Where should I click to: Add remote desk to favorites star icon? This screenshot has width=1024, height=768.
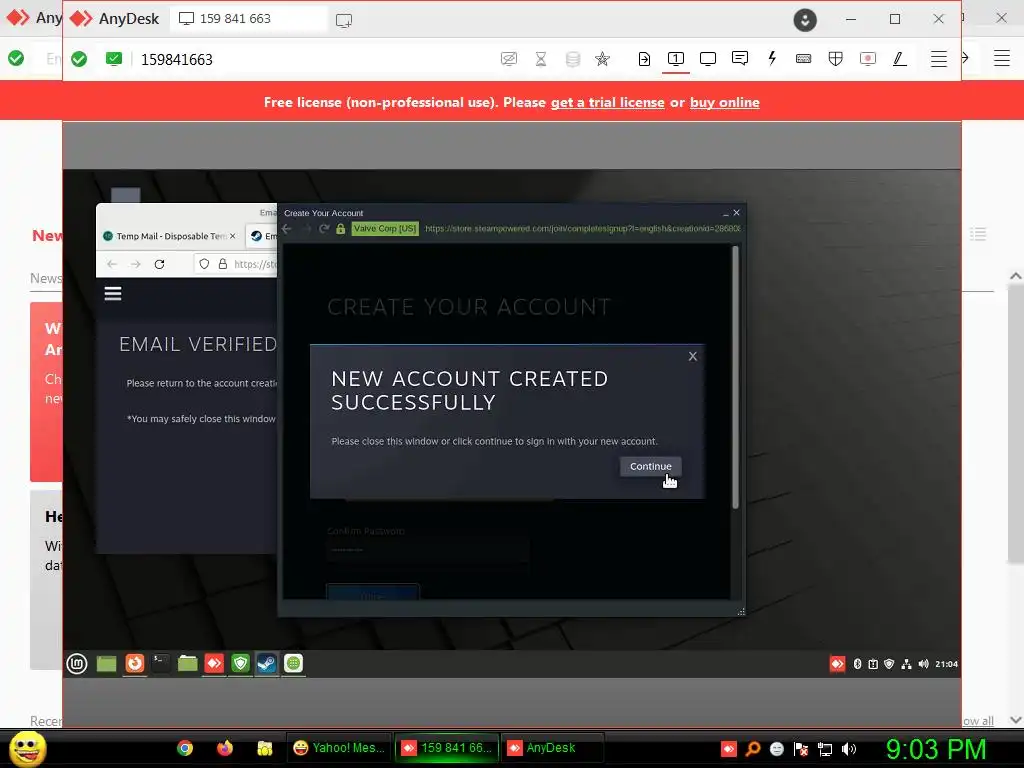[602, 59]
